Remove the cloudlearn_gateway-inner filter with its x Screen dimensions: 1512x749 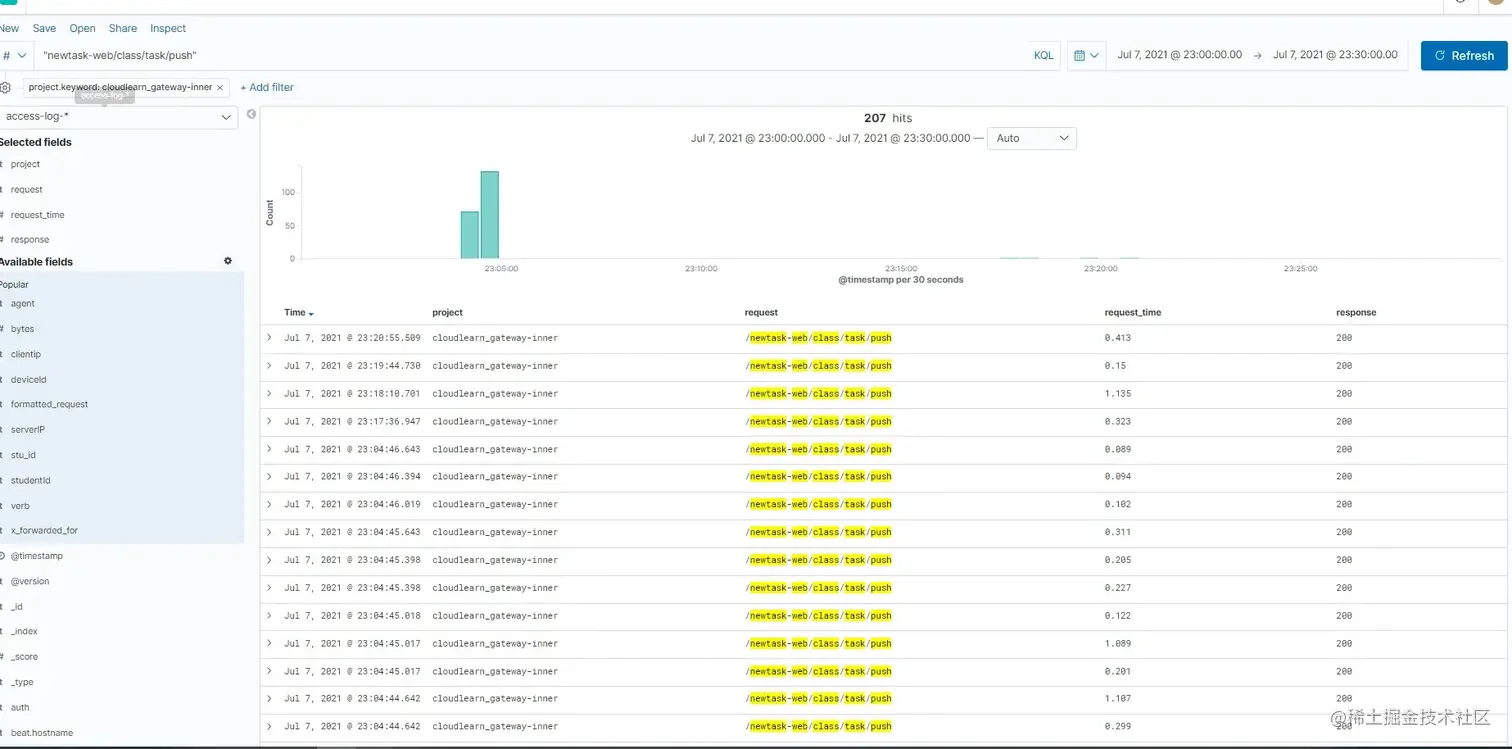(x=220, y=88)
